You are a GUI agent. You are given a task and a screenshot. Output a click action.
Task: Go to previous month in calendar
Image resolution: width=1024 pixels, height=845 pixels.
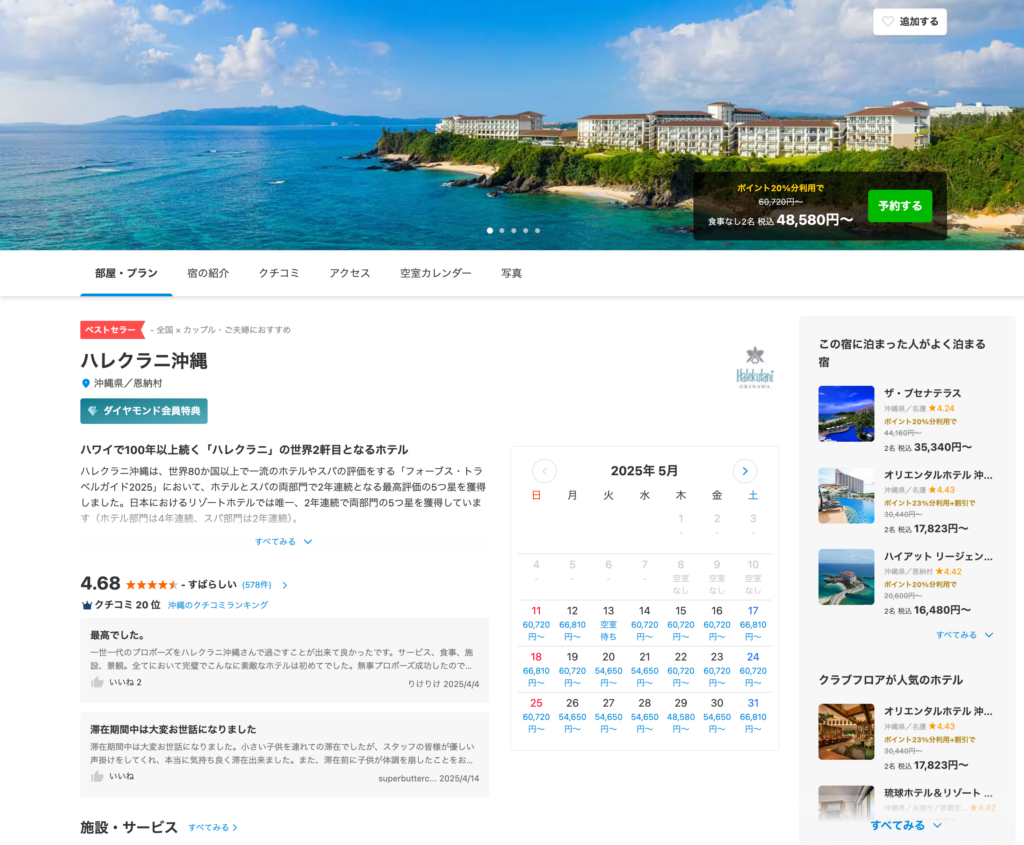click(544, 471)
